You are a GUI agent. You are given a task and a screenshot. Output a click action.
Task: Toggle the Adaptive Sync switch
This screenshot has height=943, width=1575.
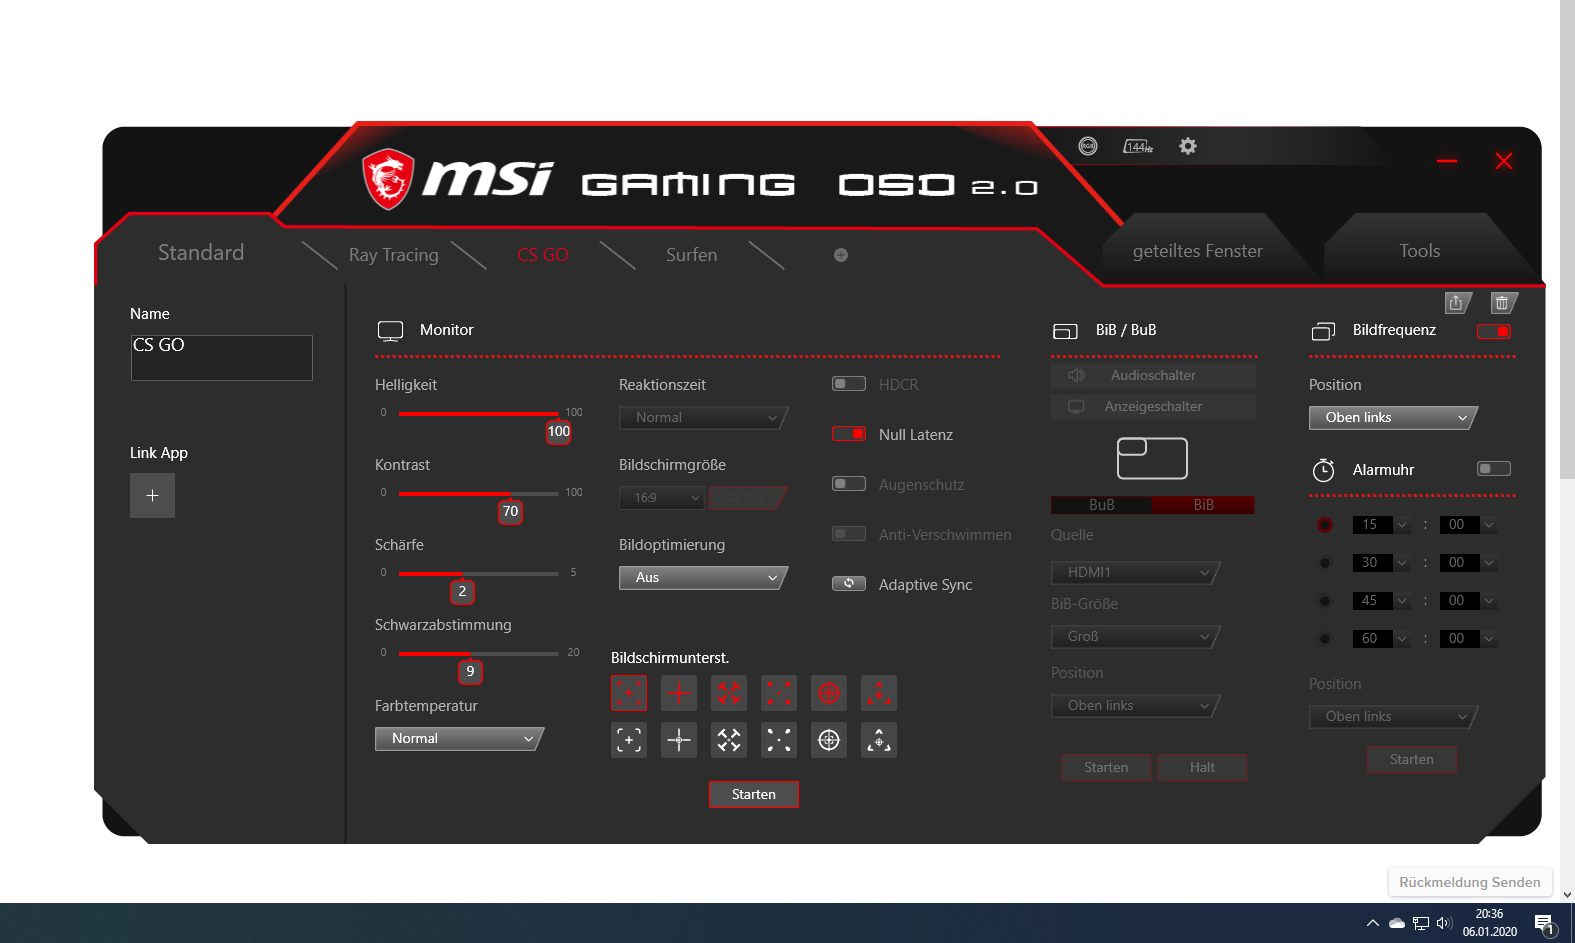(x=849, y=584)
